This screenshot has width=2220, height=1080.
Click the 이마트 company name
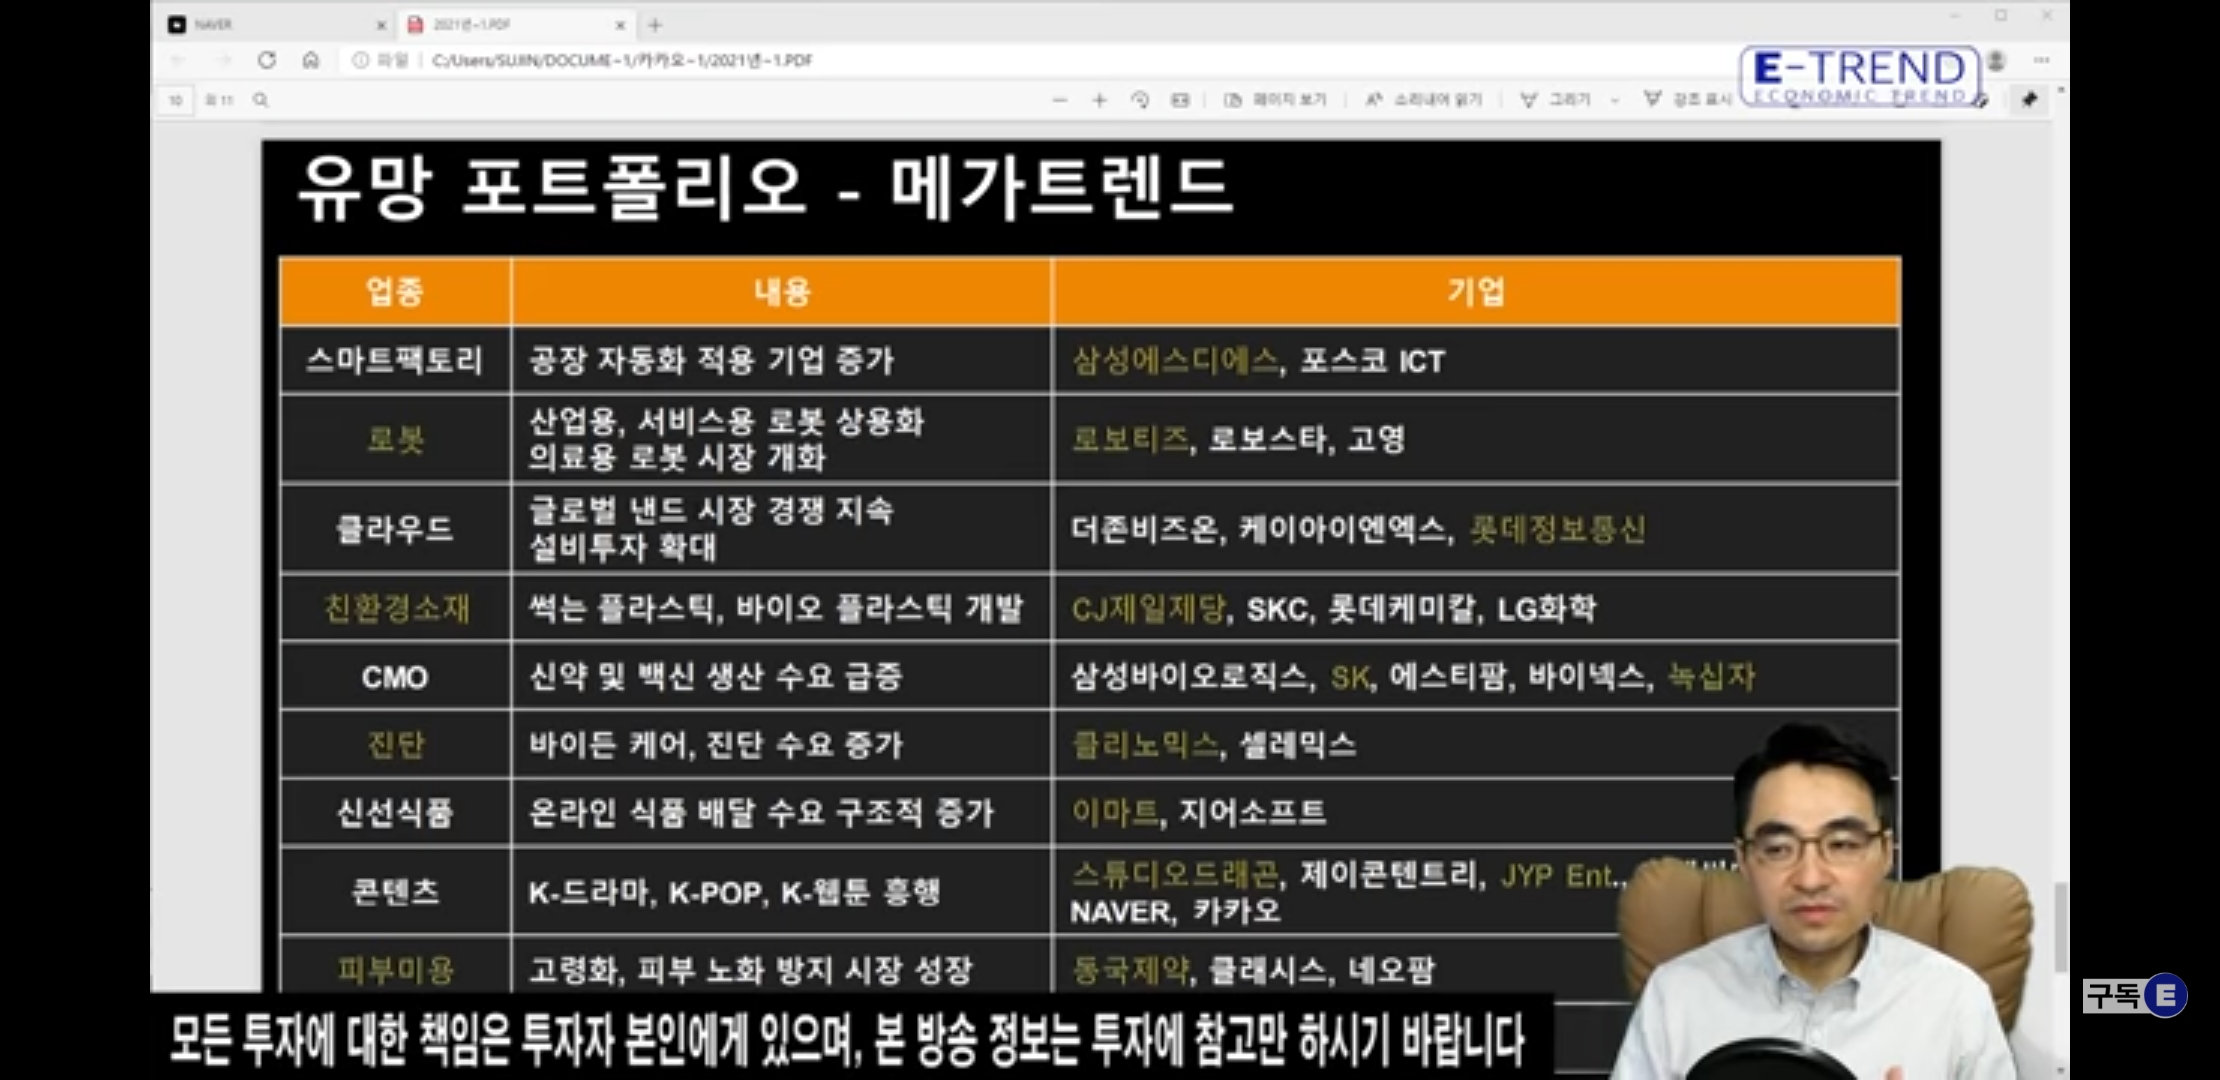point(1115,812)
